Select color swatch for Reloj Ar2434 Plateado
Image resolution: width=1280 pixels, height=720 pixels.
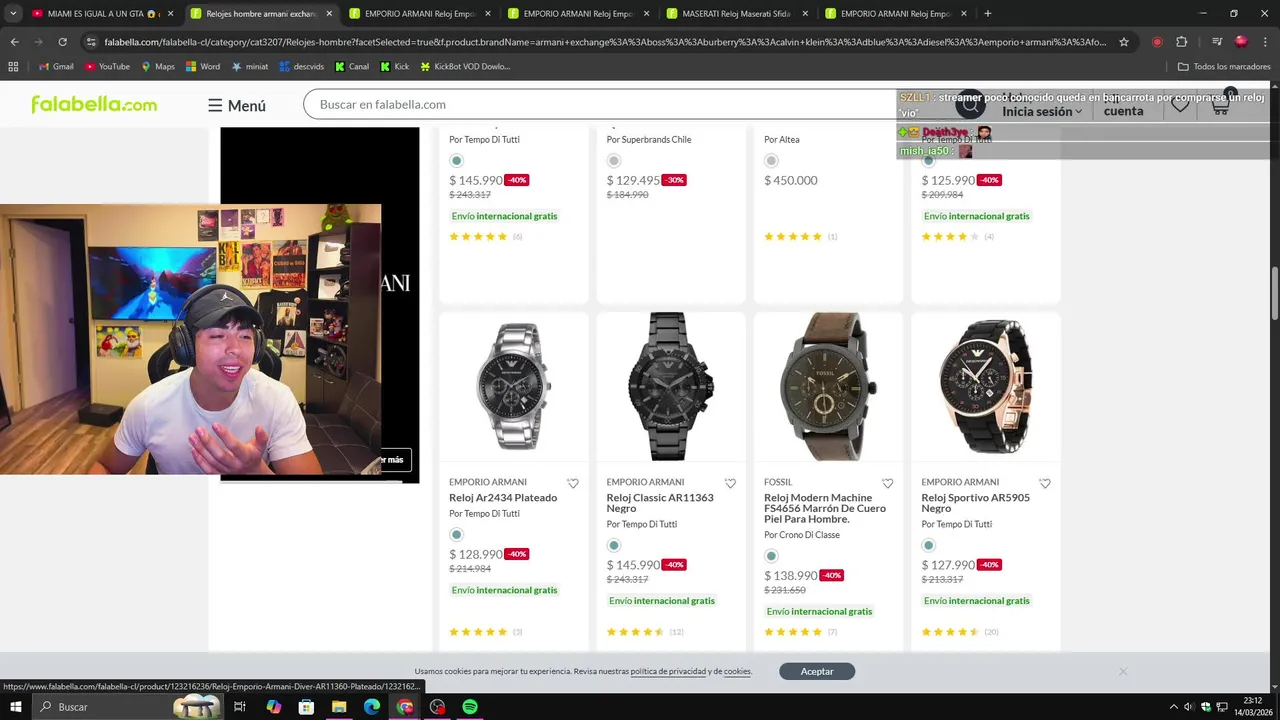coord(456,534)
